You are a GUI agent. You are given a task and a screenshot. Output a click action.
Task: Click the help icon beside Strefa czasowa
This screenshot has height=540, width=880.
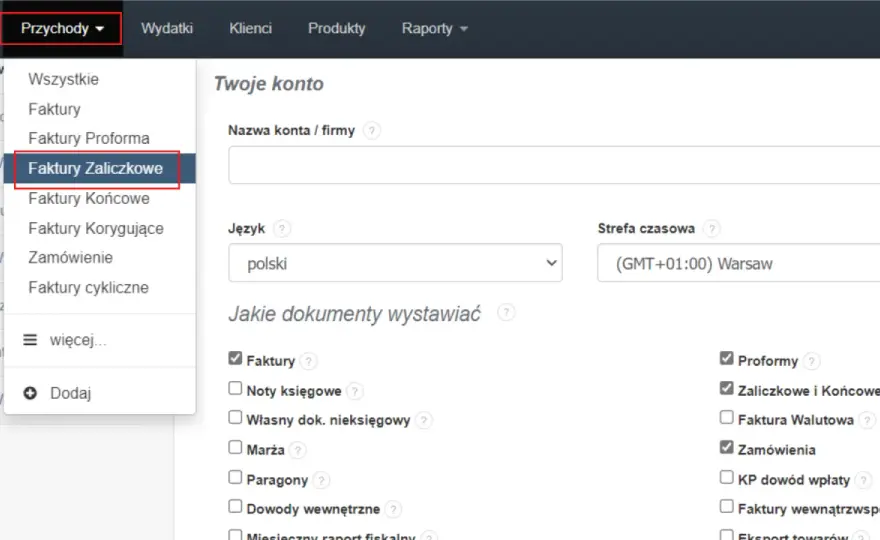pos(712,229)
